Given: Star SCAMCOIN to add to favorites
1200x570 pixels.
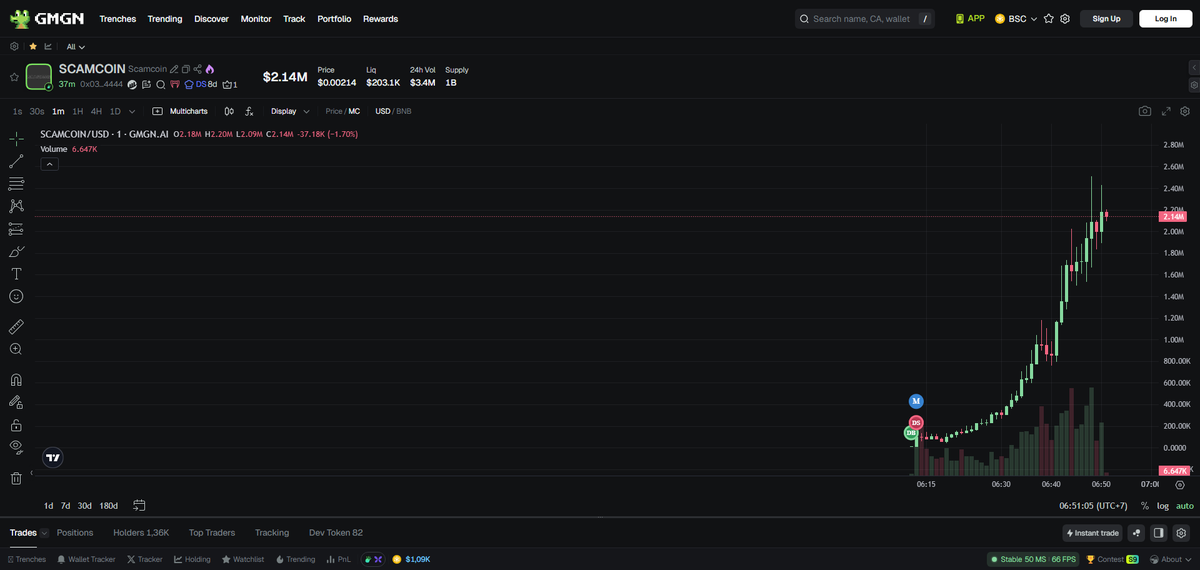Looking at the screenshot, I should (14, 76).
